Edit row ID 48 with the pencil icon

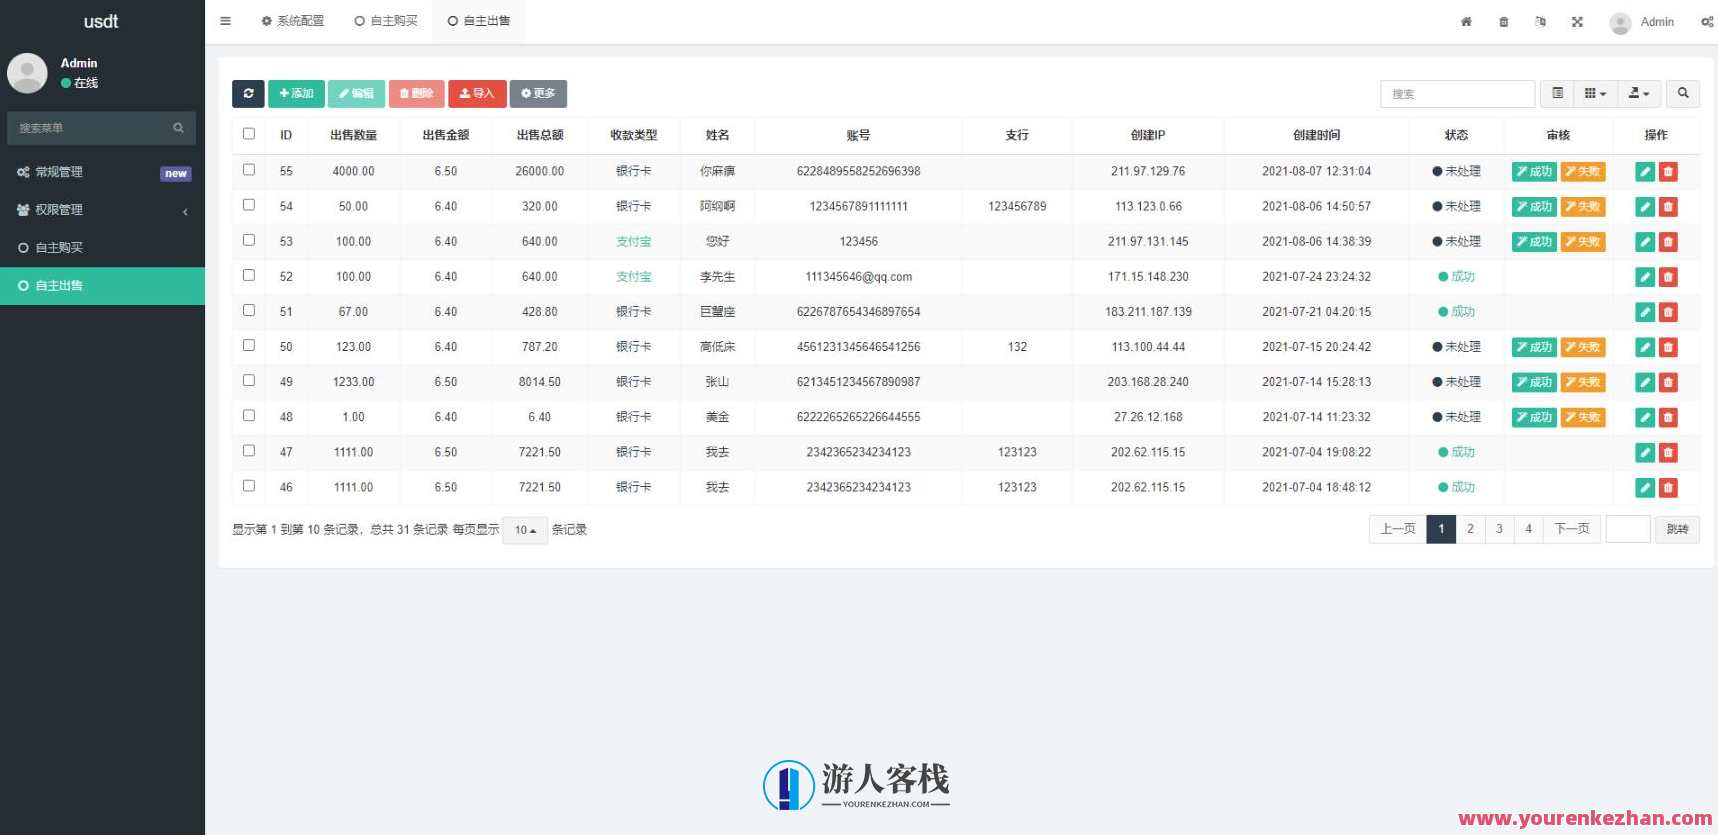coord(1644,417)
